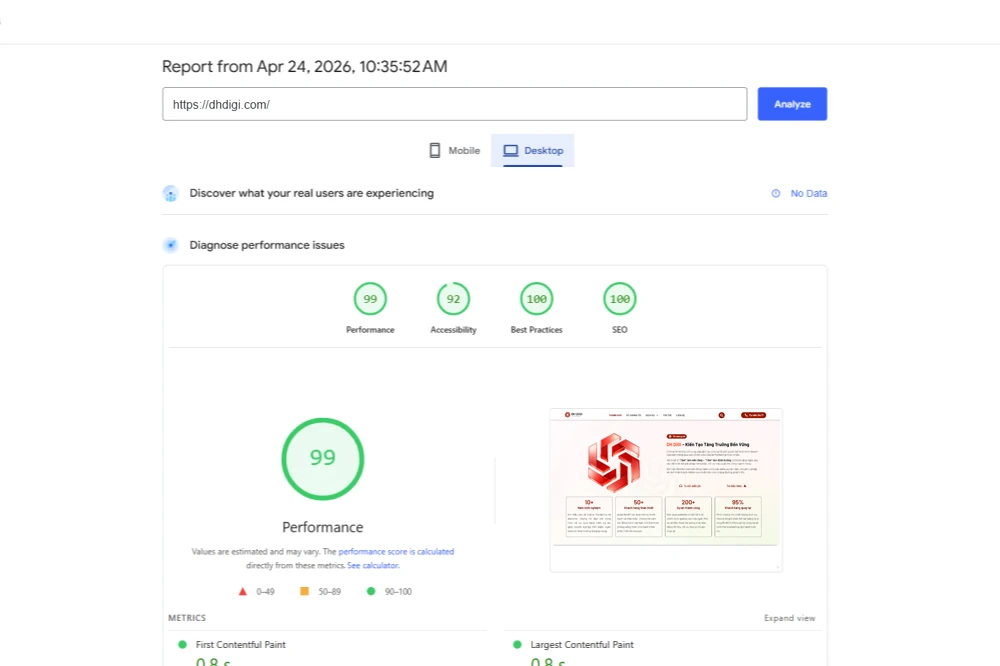Open the dhdigi.com page screenshot thumbnail

click(666, 490)
